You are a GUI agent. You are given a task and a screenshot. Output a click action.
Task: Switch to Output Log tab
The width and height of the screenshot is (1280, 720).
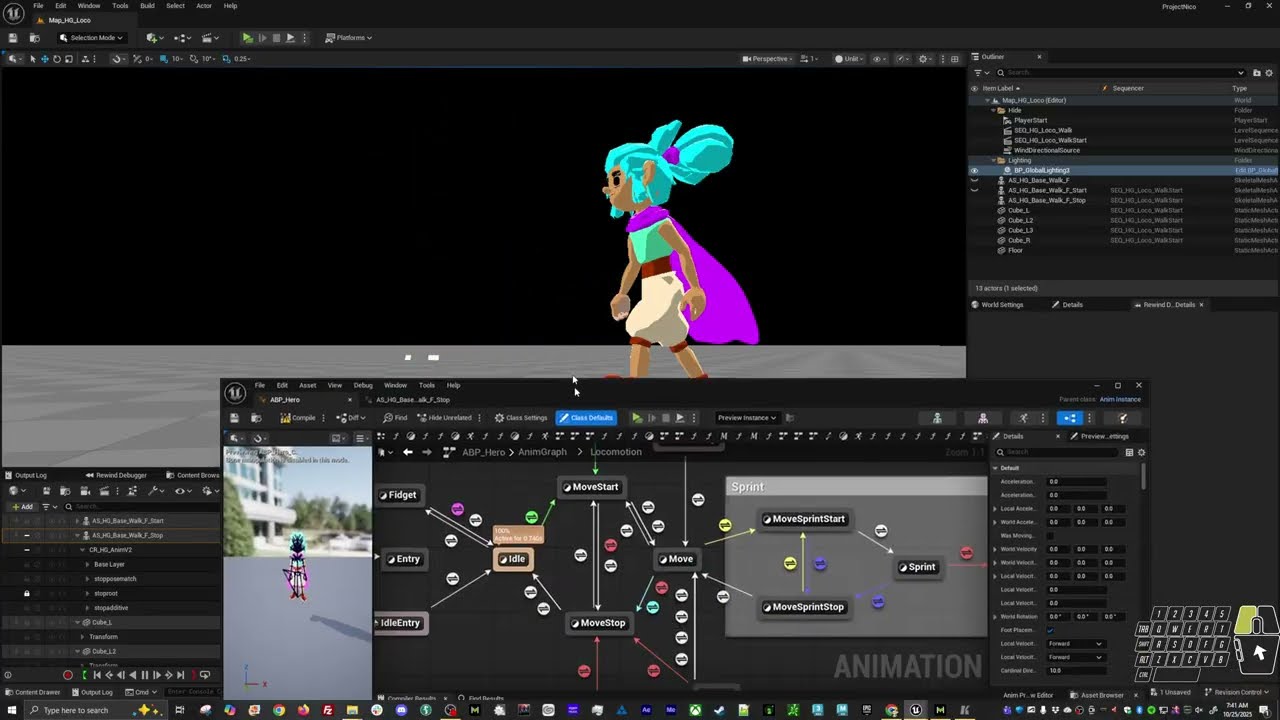[x=26, y=475]
